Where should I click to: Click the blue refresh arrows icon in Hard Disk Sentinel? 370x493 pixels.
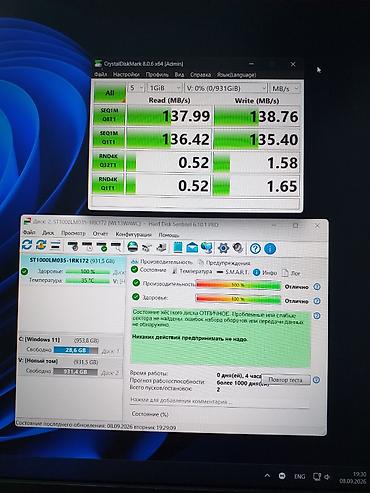coord(27,245)
